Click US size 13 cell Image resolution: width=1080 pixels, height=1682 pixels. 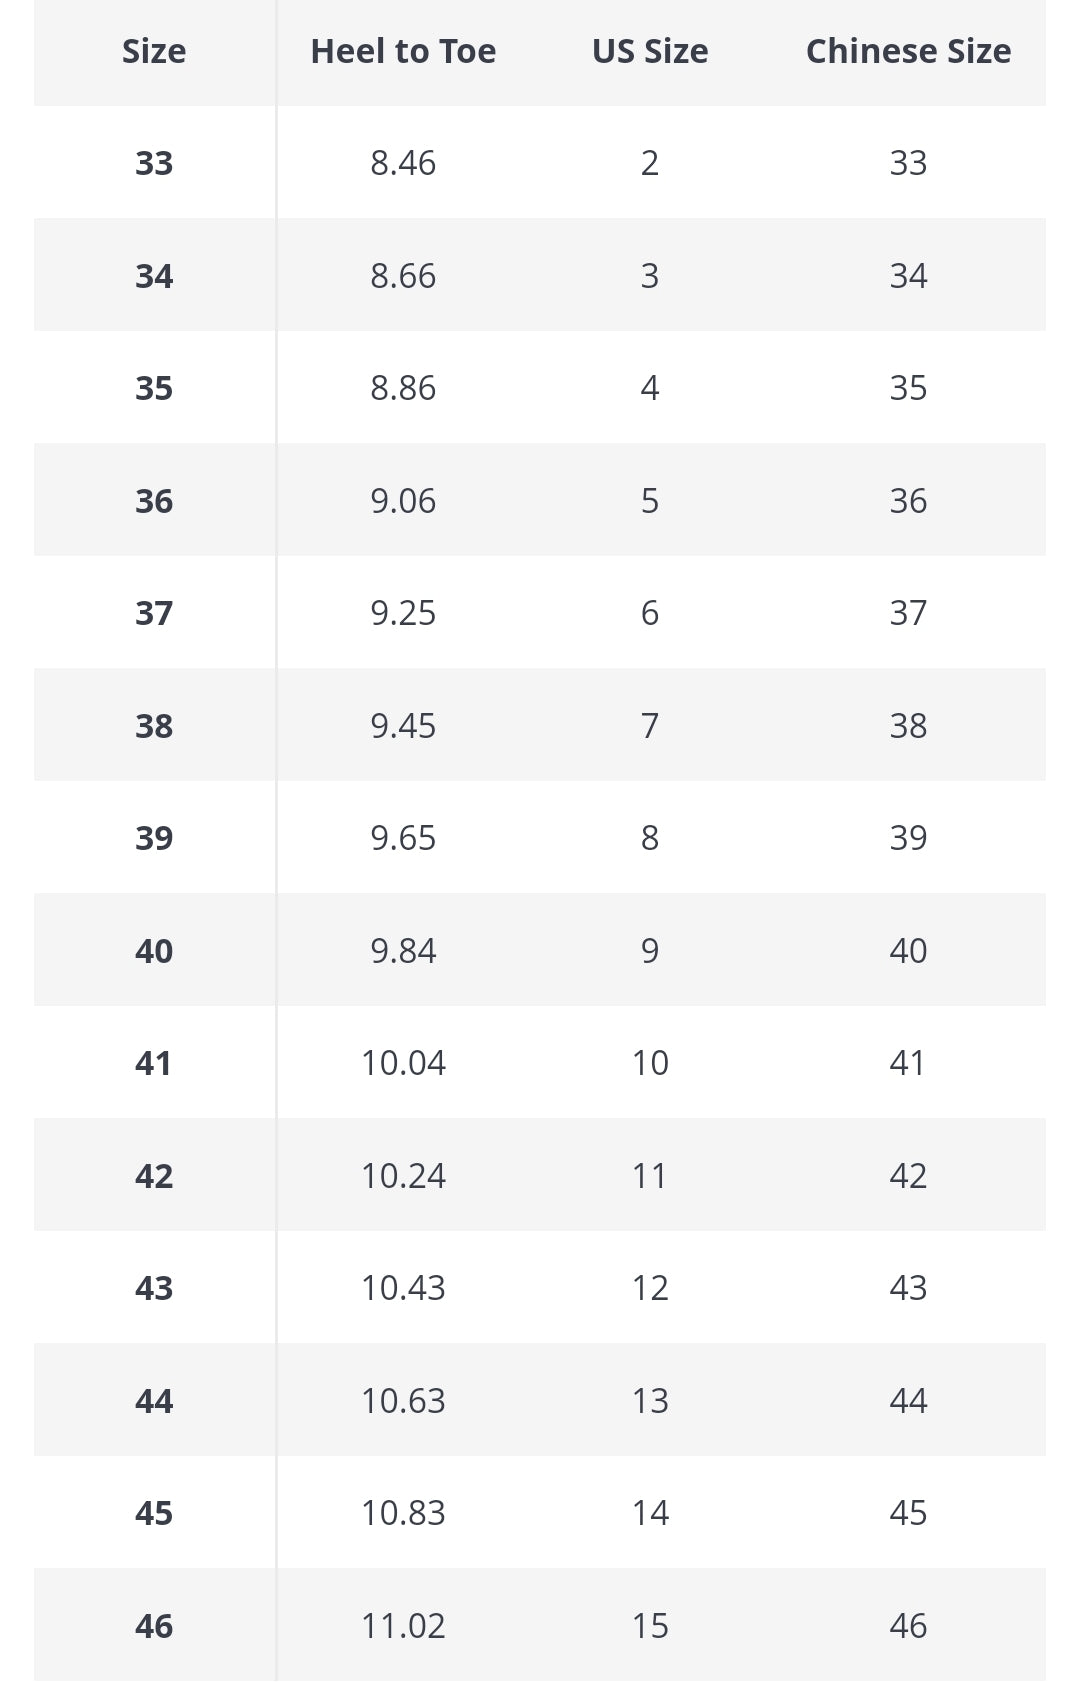click(x=650, y=1401)
